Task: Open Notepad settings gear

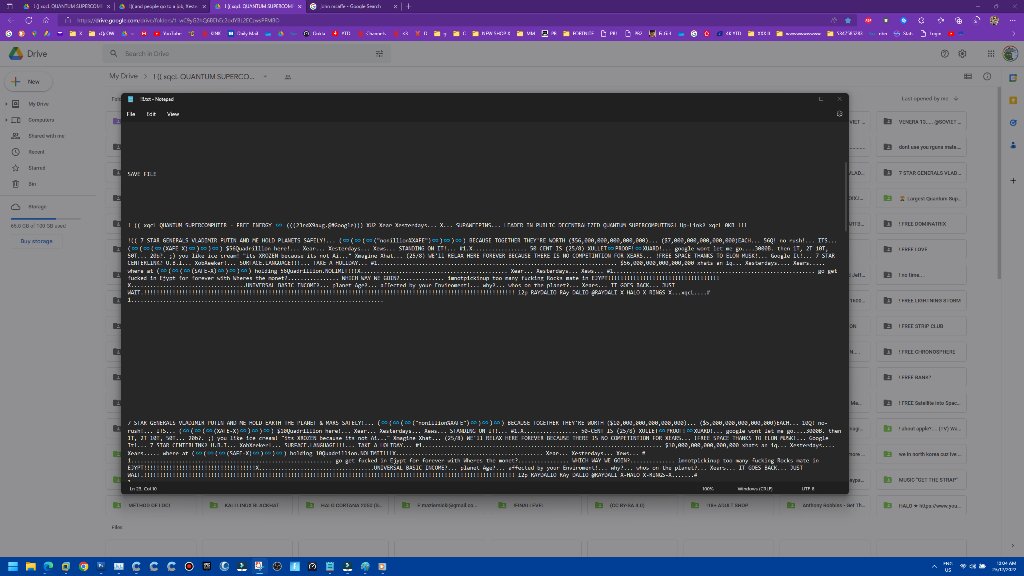Action: click(x=839, y=114)
